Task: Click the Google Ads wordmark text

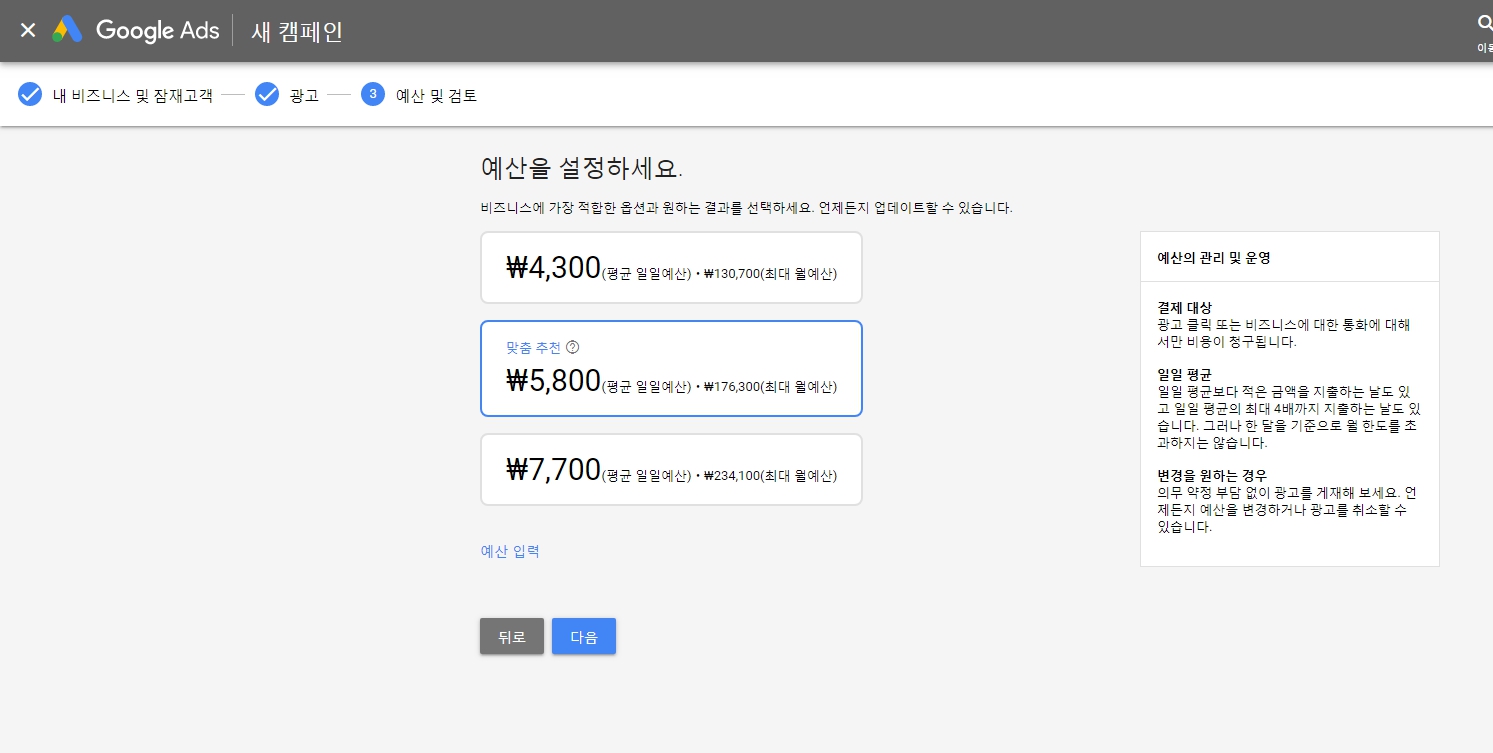Action: tap(157, 30)
